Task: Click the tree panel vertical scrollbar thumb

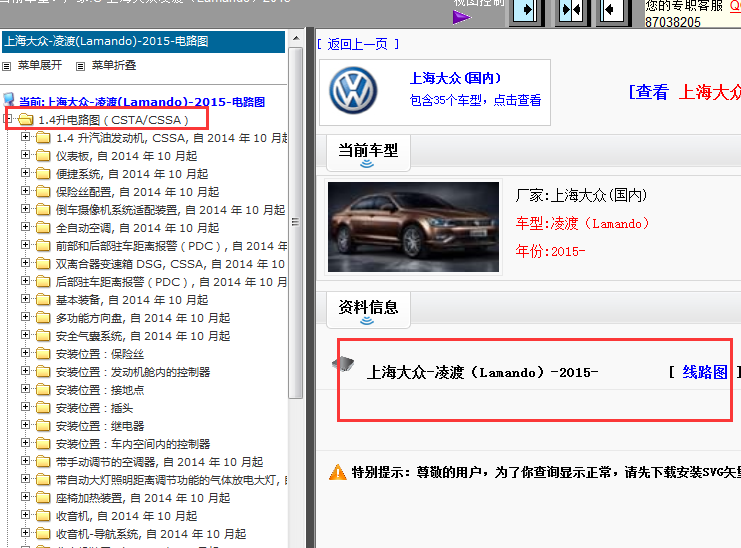Action: 296,222
